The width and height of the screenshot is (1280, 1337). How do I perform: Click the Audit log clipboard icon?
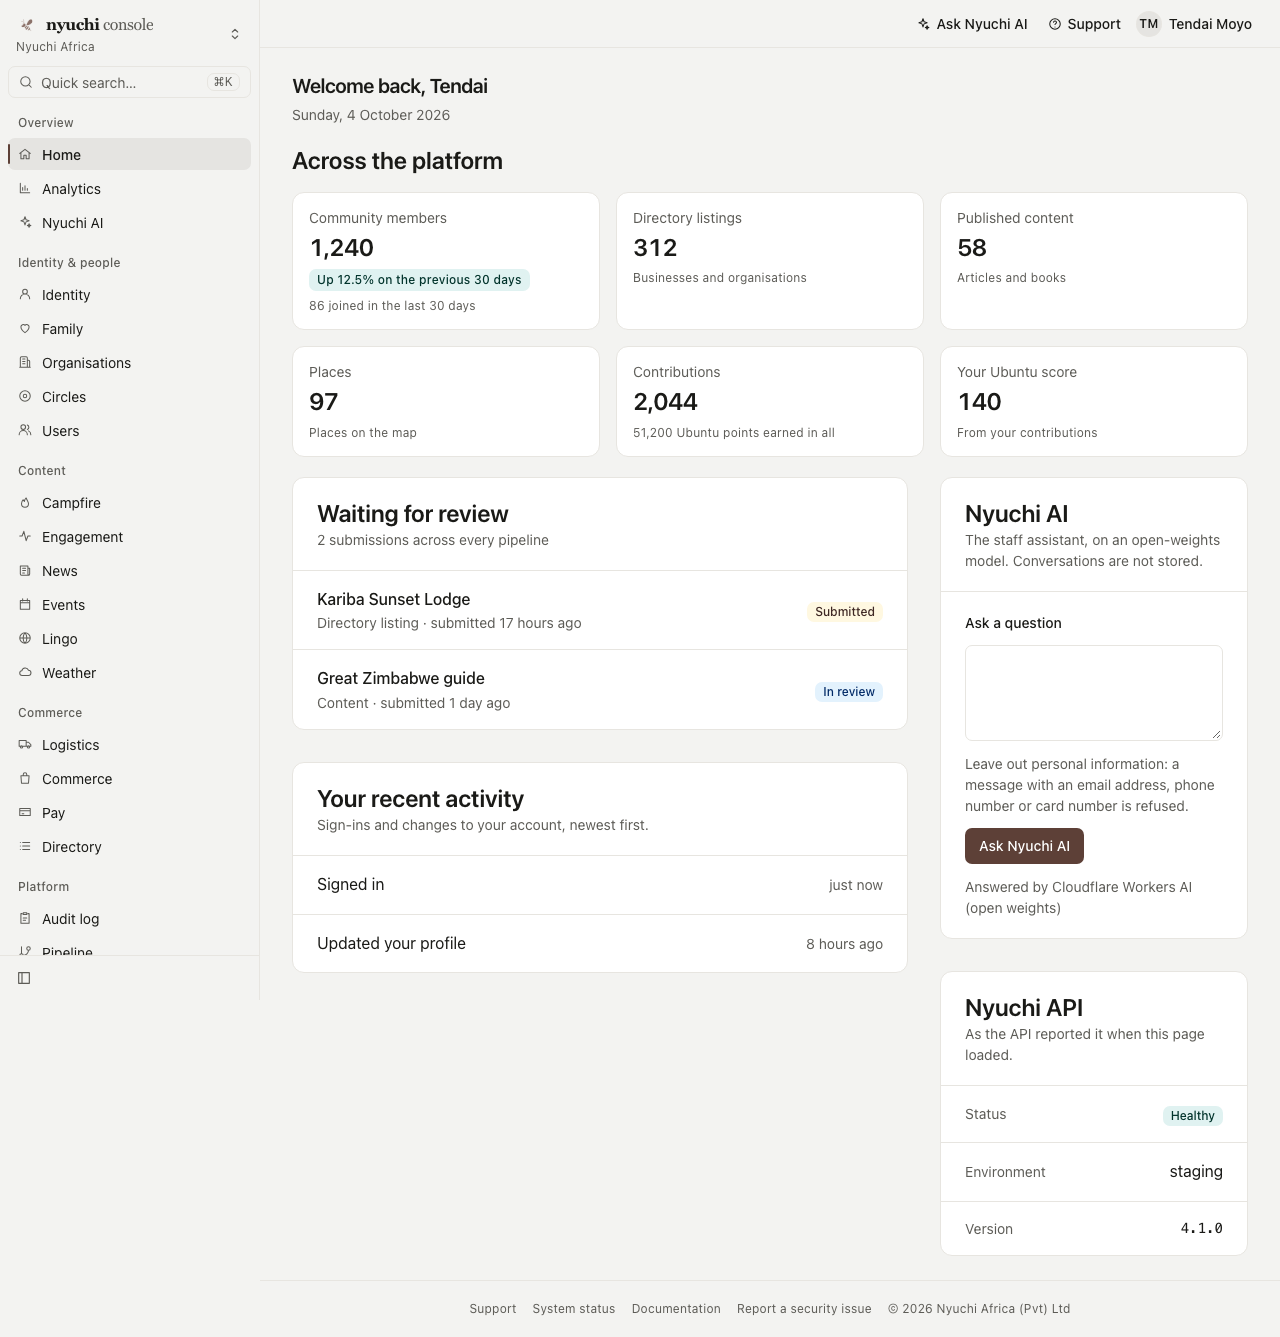25,919
